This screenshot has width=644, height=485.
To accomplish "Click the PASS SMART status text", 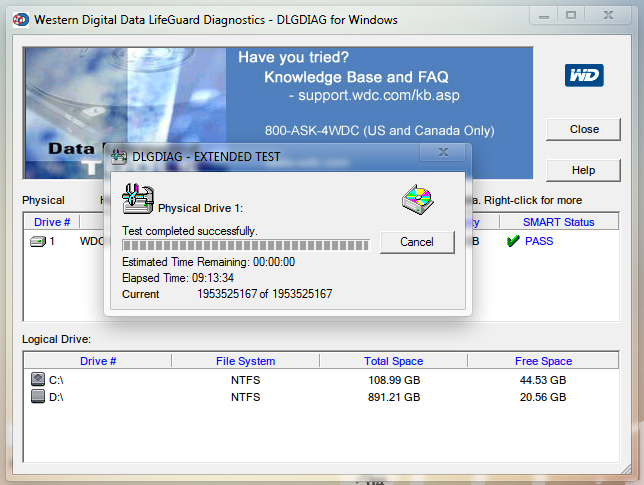I will 539,241.
